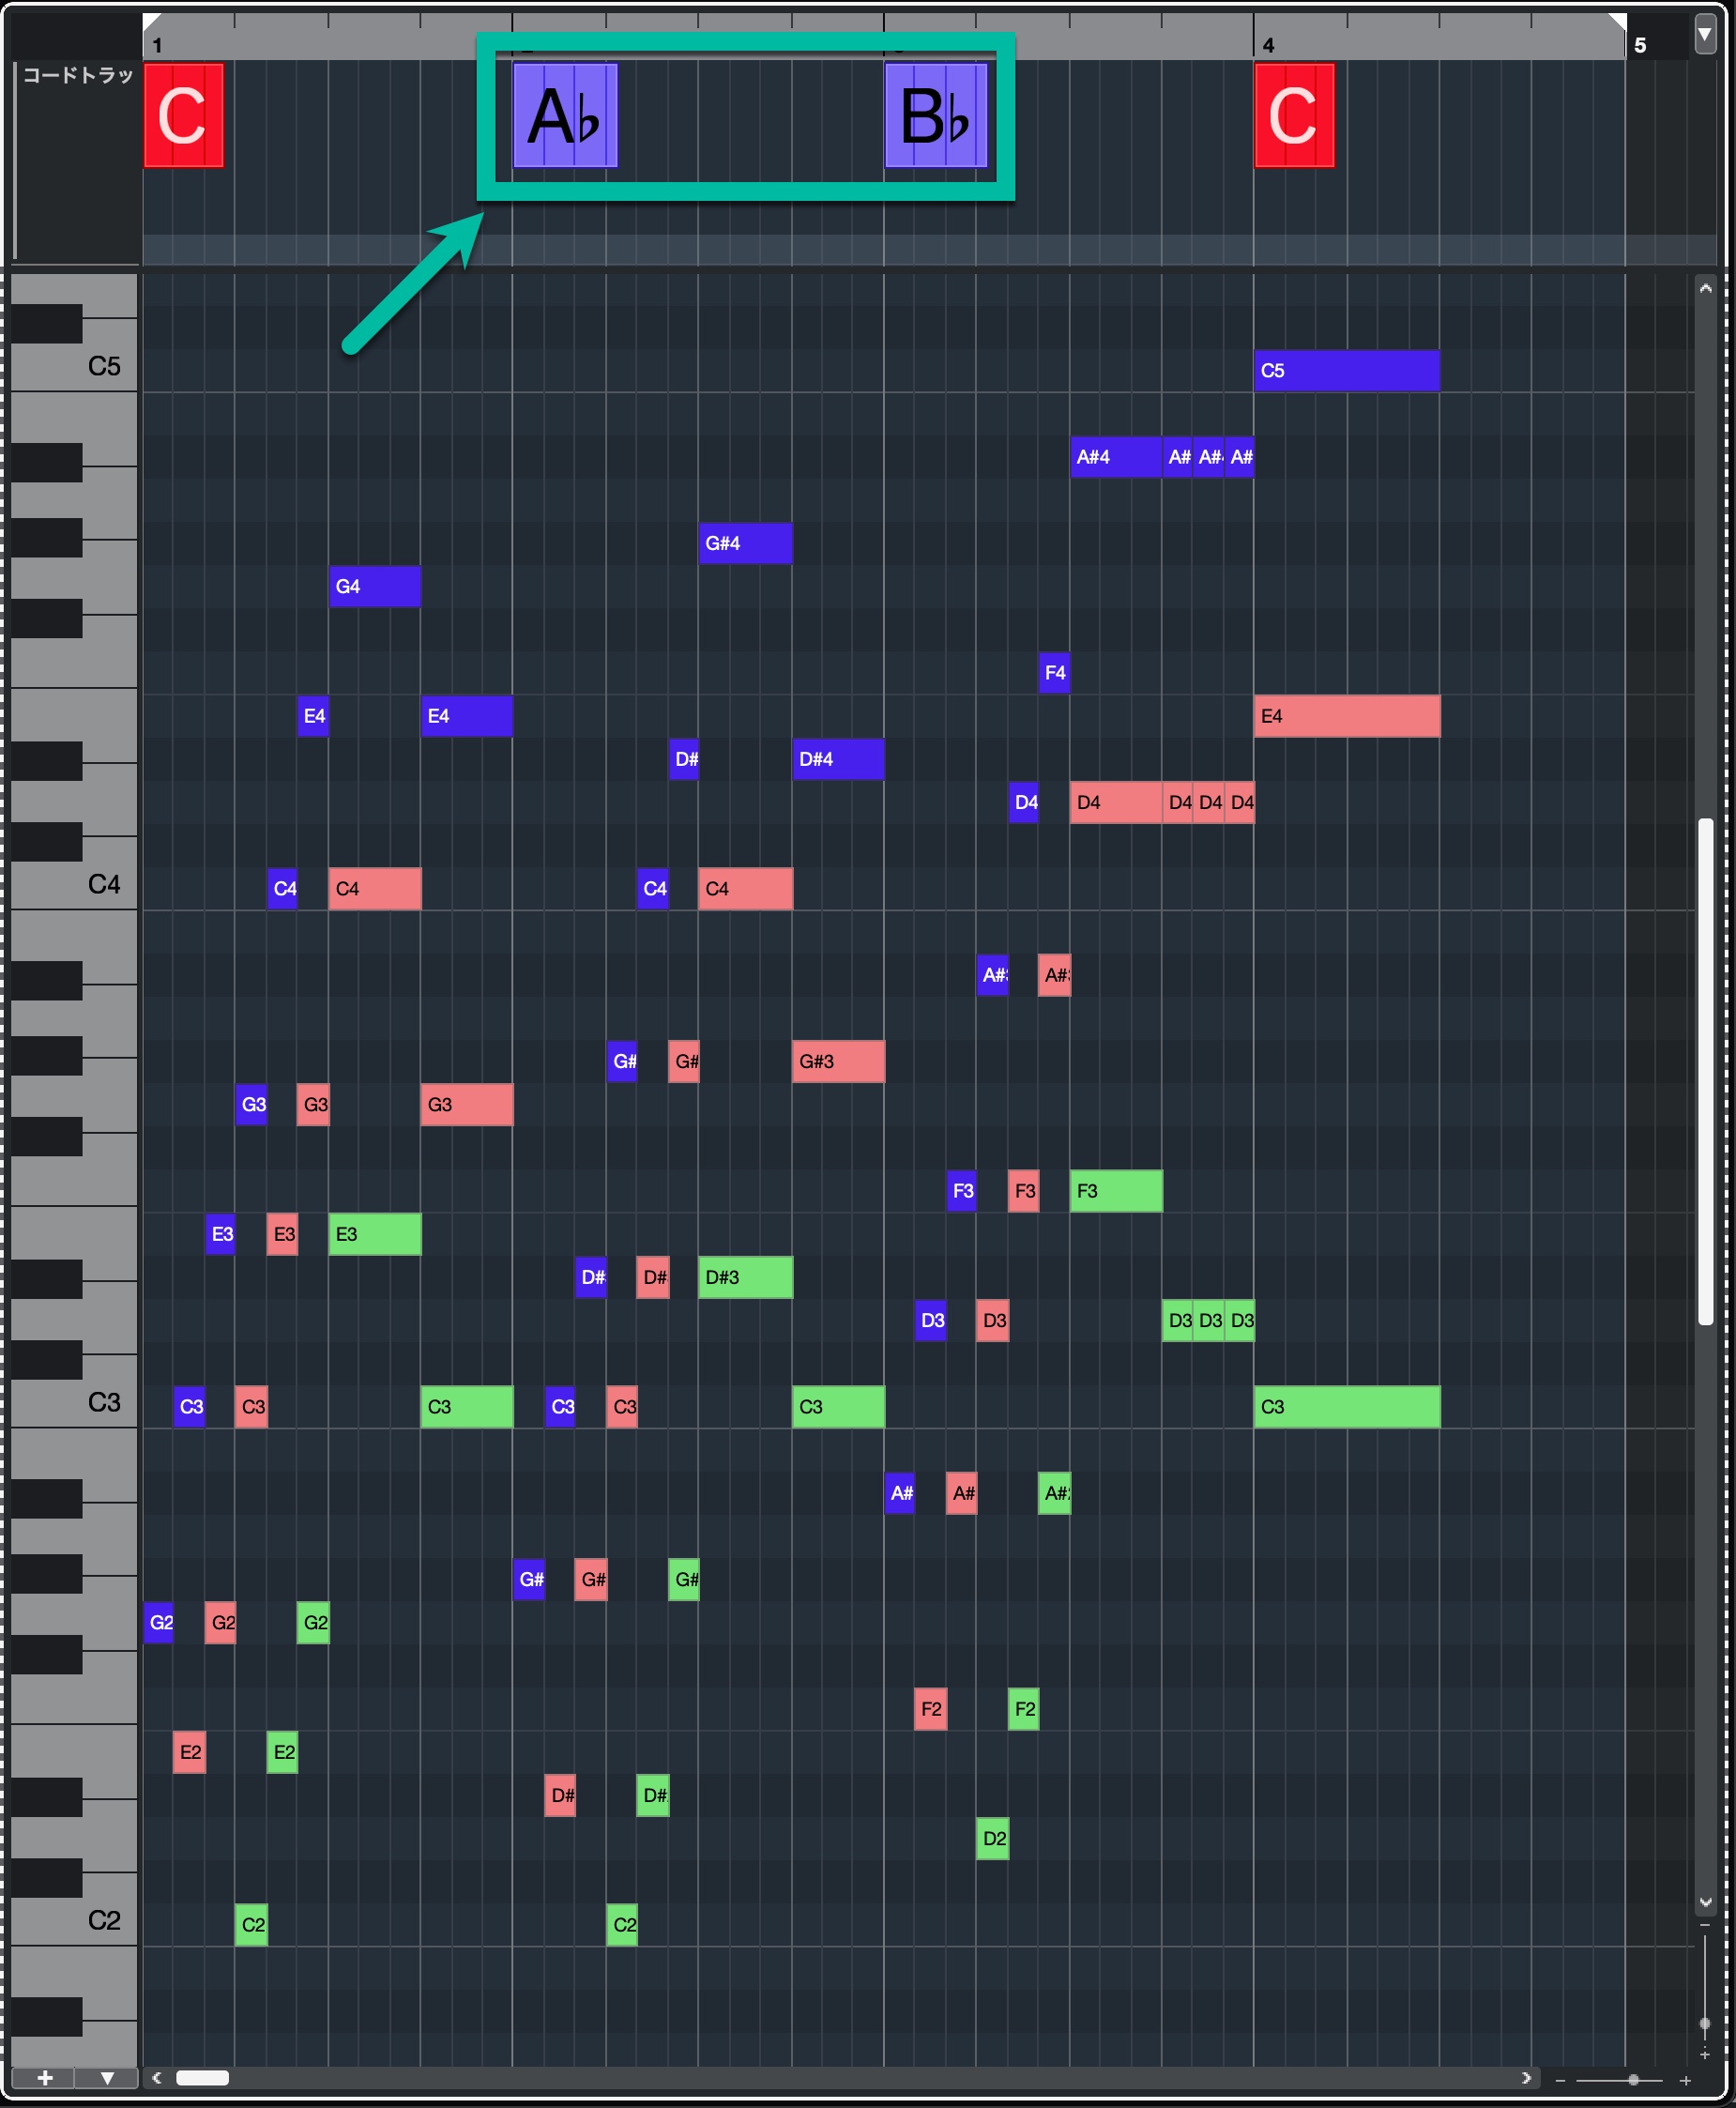Select the green D#3 note
The width and height of the screenshot is (1736, 2108).
point(745,1277)
